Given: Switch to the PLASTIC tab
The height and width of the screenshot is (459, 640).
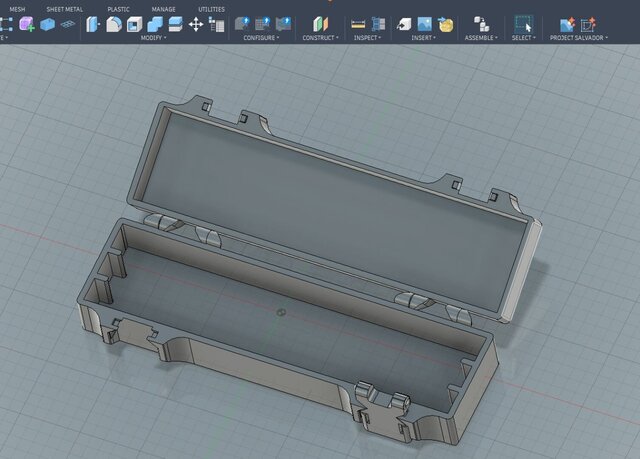Looking at the screenshot, I should (x=118, y=9).
